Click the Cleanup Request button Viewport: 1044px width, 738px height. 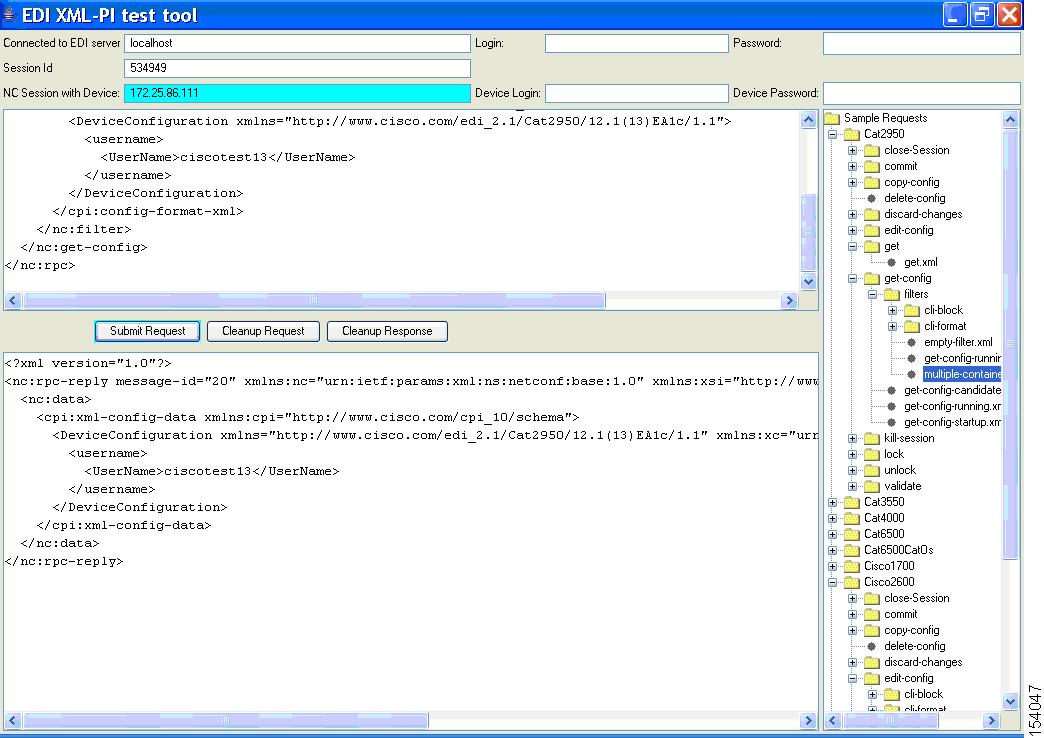[263, 331]
